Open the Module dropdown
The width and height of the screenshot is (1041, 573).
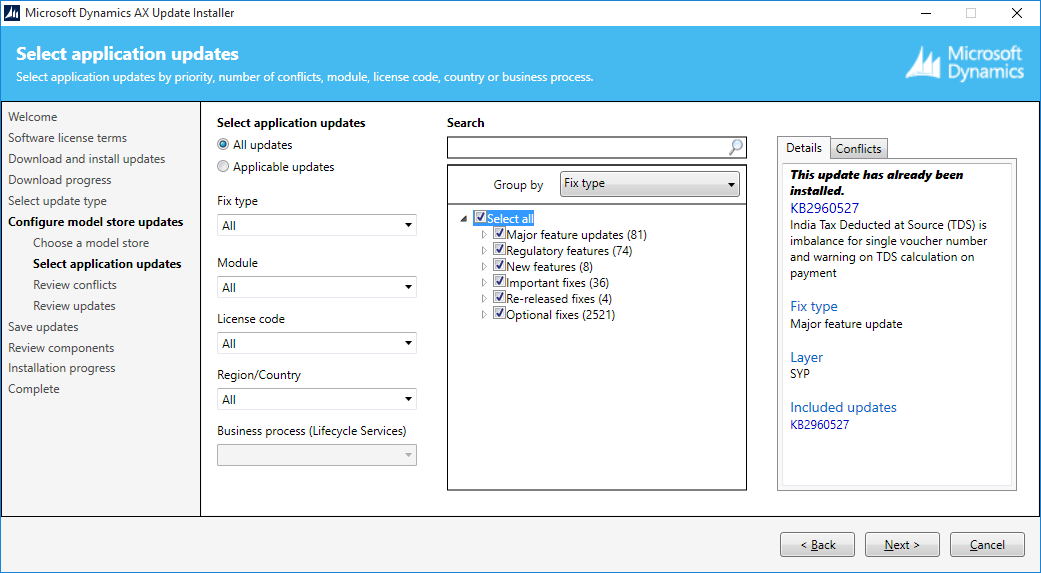click(317, 287)
